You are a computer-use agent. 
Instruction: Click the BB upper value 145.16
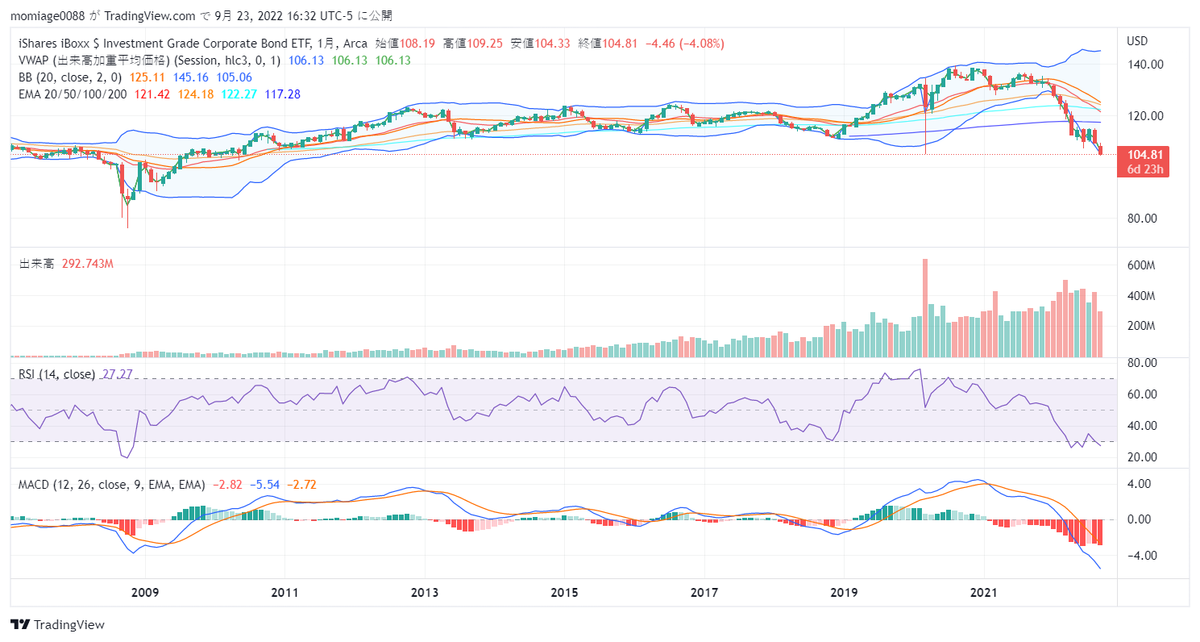(x=190, y=77)
